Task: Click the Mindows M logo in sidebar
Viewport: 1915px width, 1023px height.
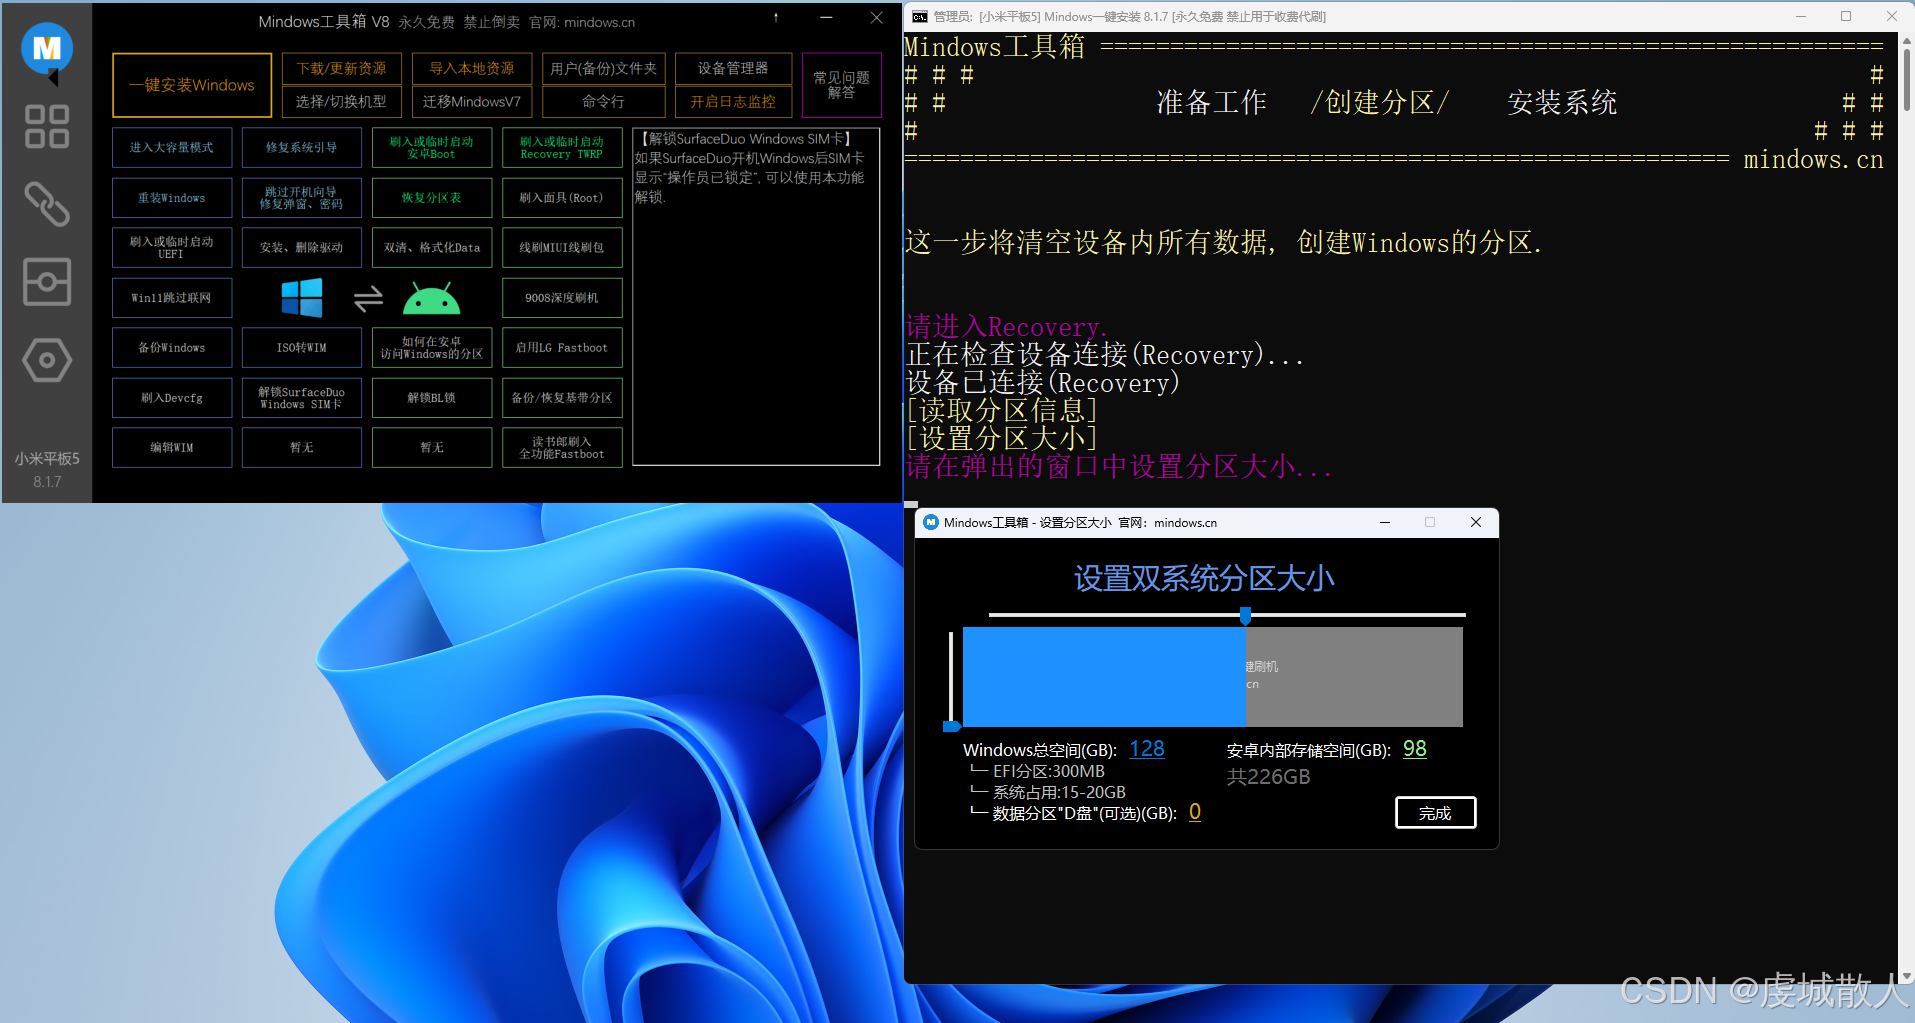Action: pyautogui.click(x=47, y=49)
